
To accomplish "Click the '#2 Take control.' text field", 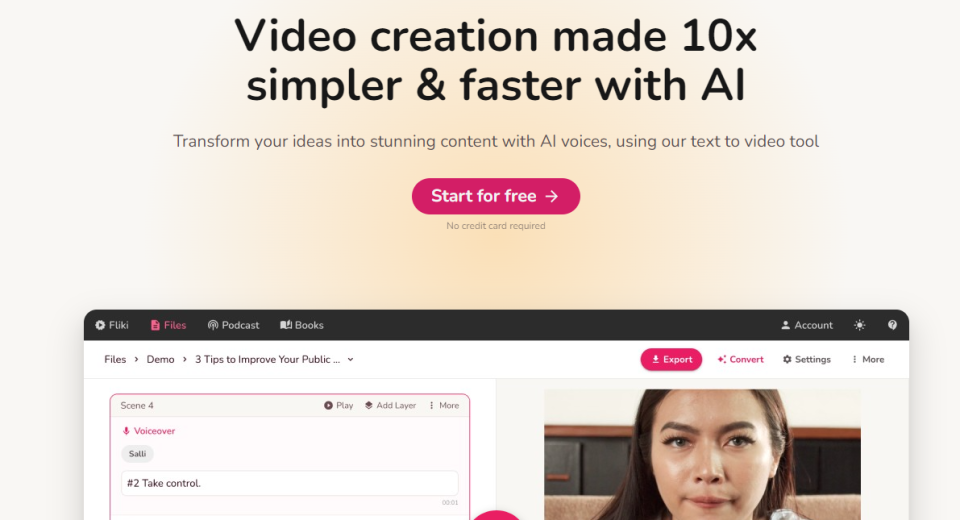I will 290,483.
